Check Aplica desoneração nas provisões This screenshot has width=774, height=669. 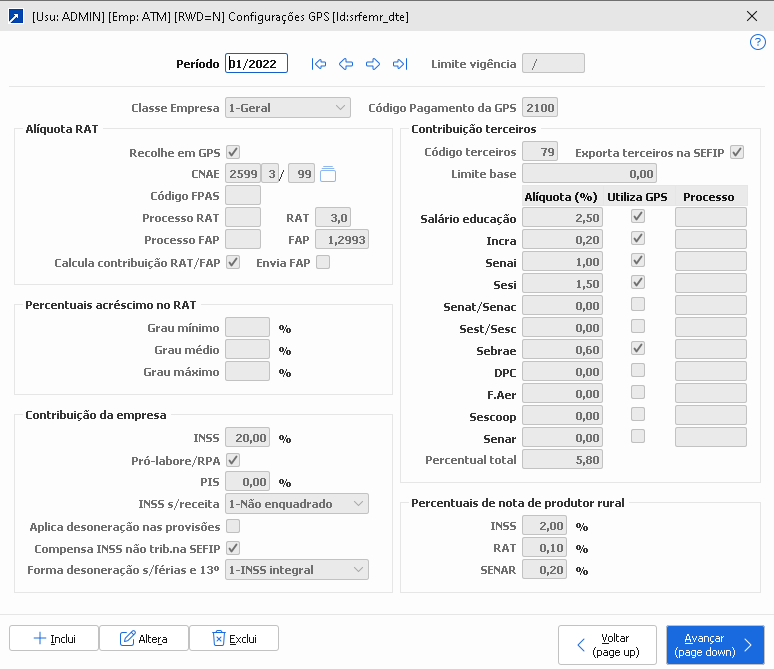pos(233,526)
